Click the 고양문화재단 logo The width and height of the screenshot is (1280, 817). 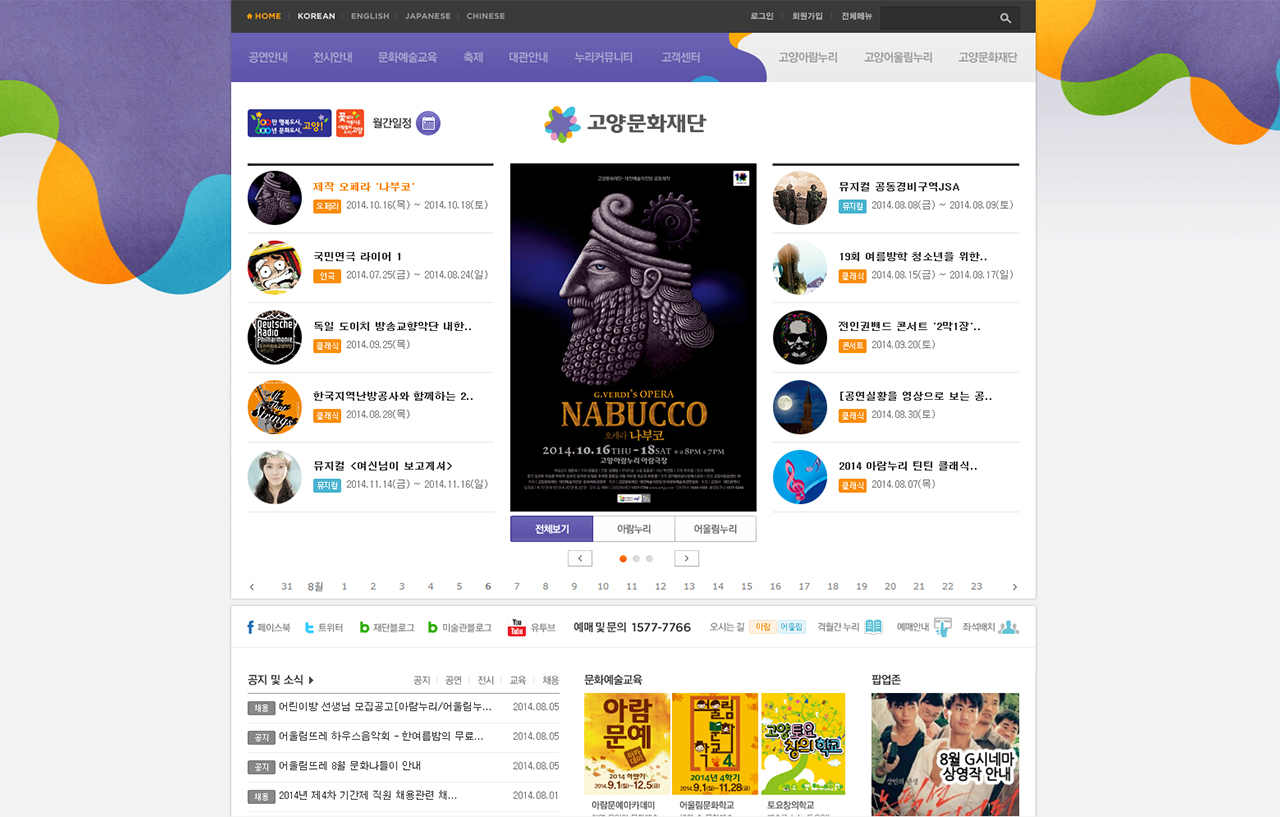pyautogui.click(x=625, y=124)
